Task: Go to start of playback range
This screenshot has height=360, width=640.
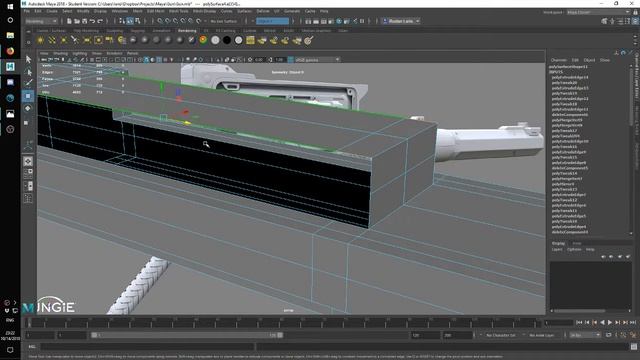Action: [579, 322]
